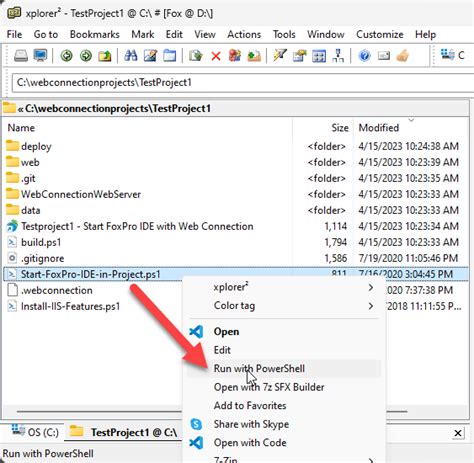The width and height of the screenshot is (474, 463).
Task: Click the copy-to document toolbar icon
Action: 196,56
